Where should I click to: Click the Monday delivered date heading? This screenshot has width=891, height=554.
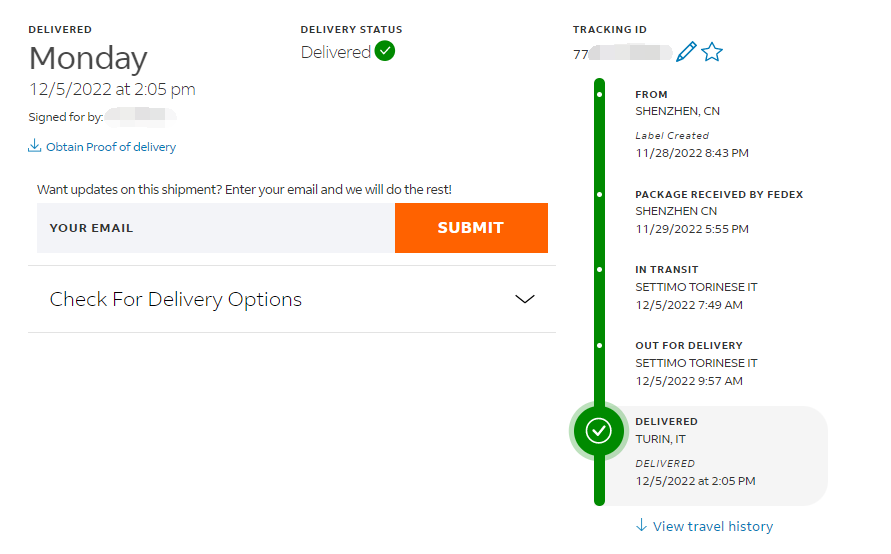click(88, 58)
